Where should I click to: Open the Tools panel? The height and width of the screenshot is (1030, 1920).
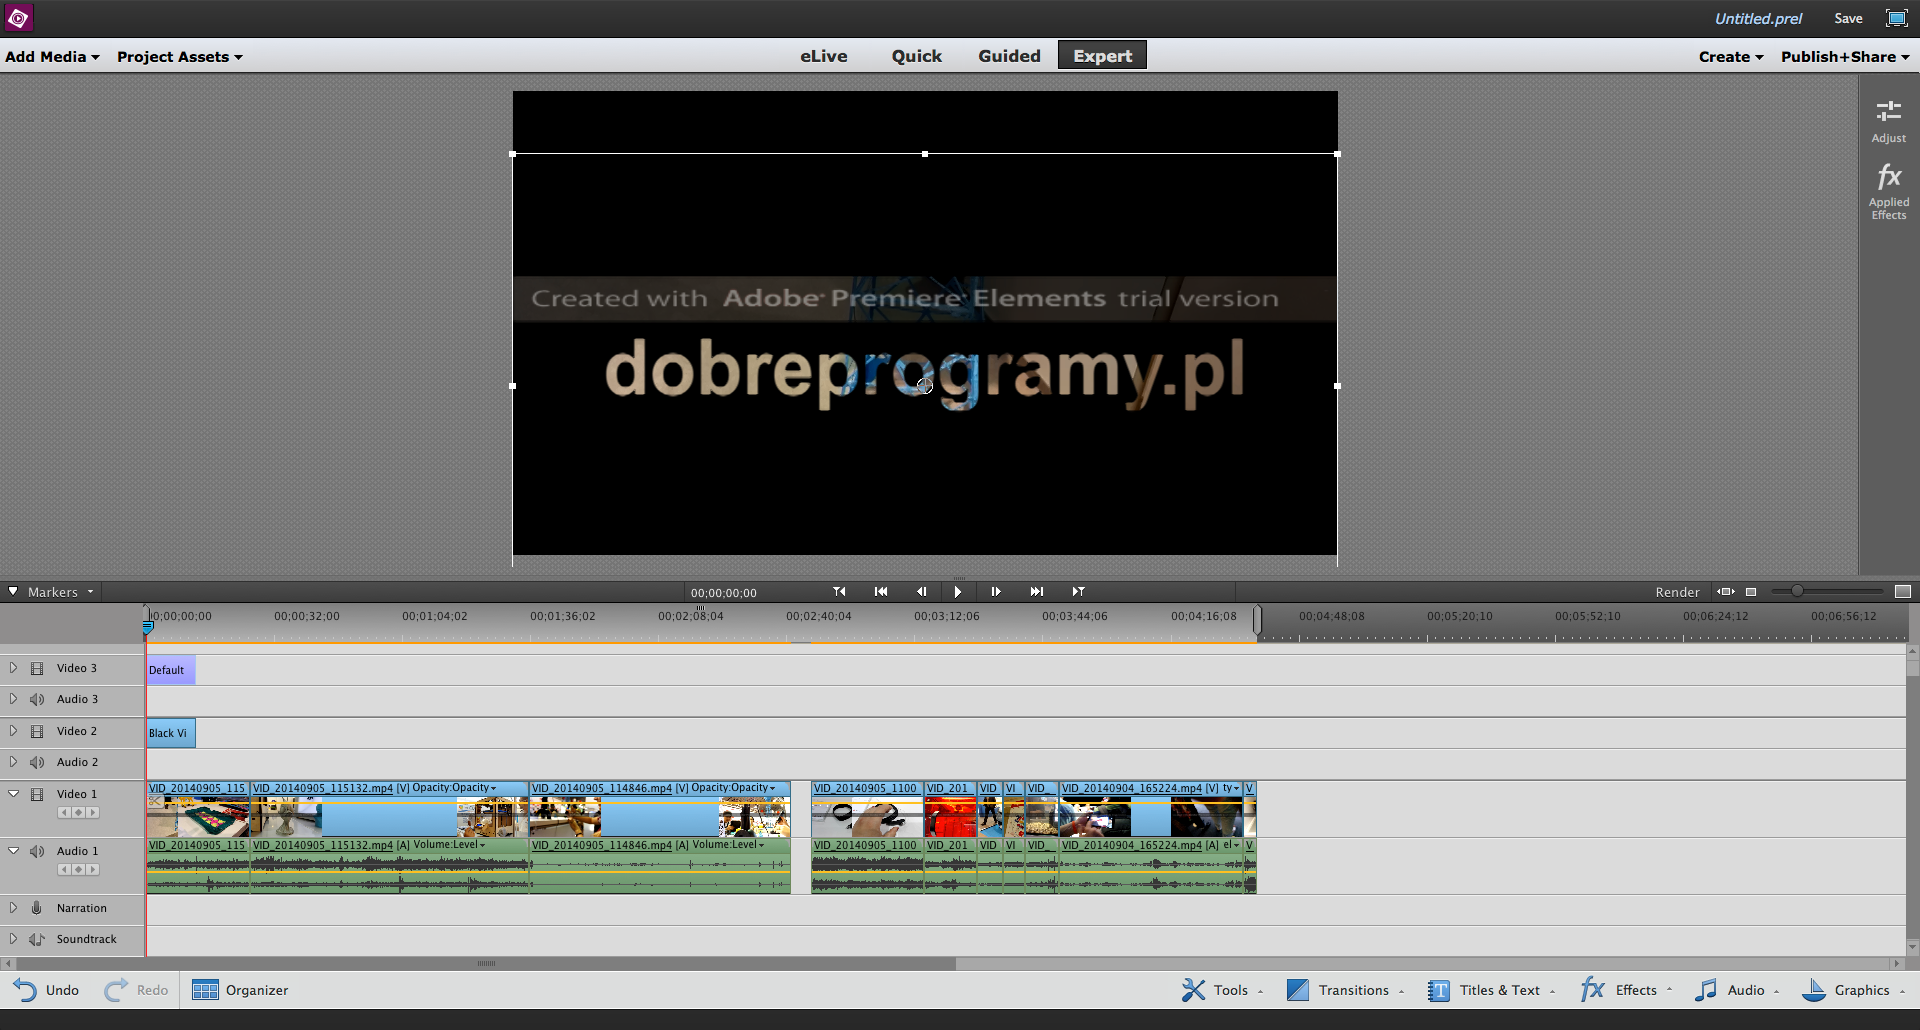pyautogui.click(x=1221, y=990)
